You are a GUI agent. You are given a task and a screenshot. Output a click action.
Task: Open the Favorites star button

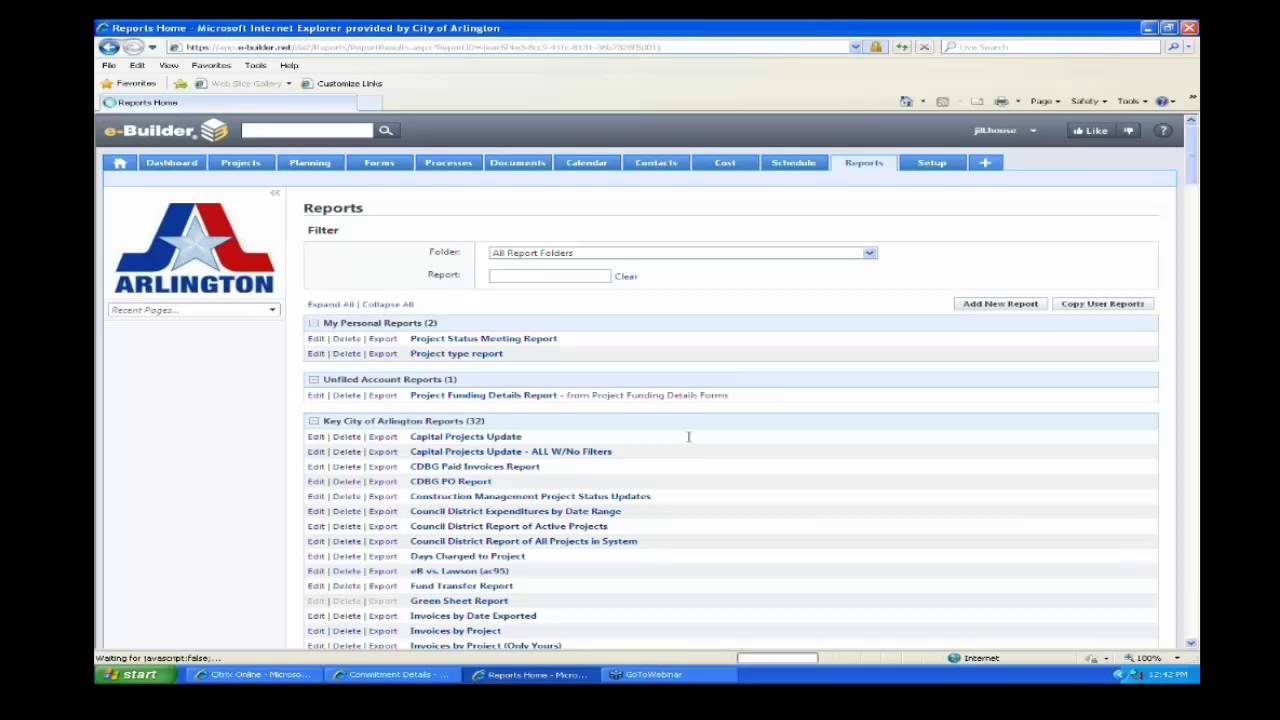pyautogui.click(x=129, y=84)
